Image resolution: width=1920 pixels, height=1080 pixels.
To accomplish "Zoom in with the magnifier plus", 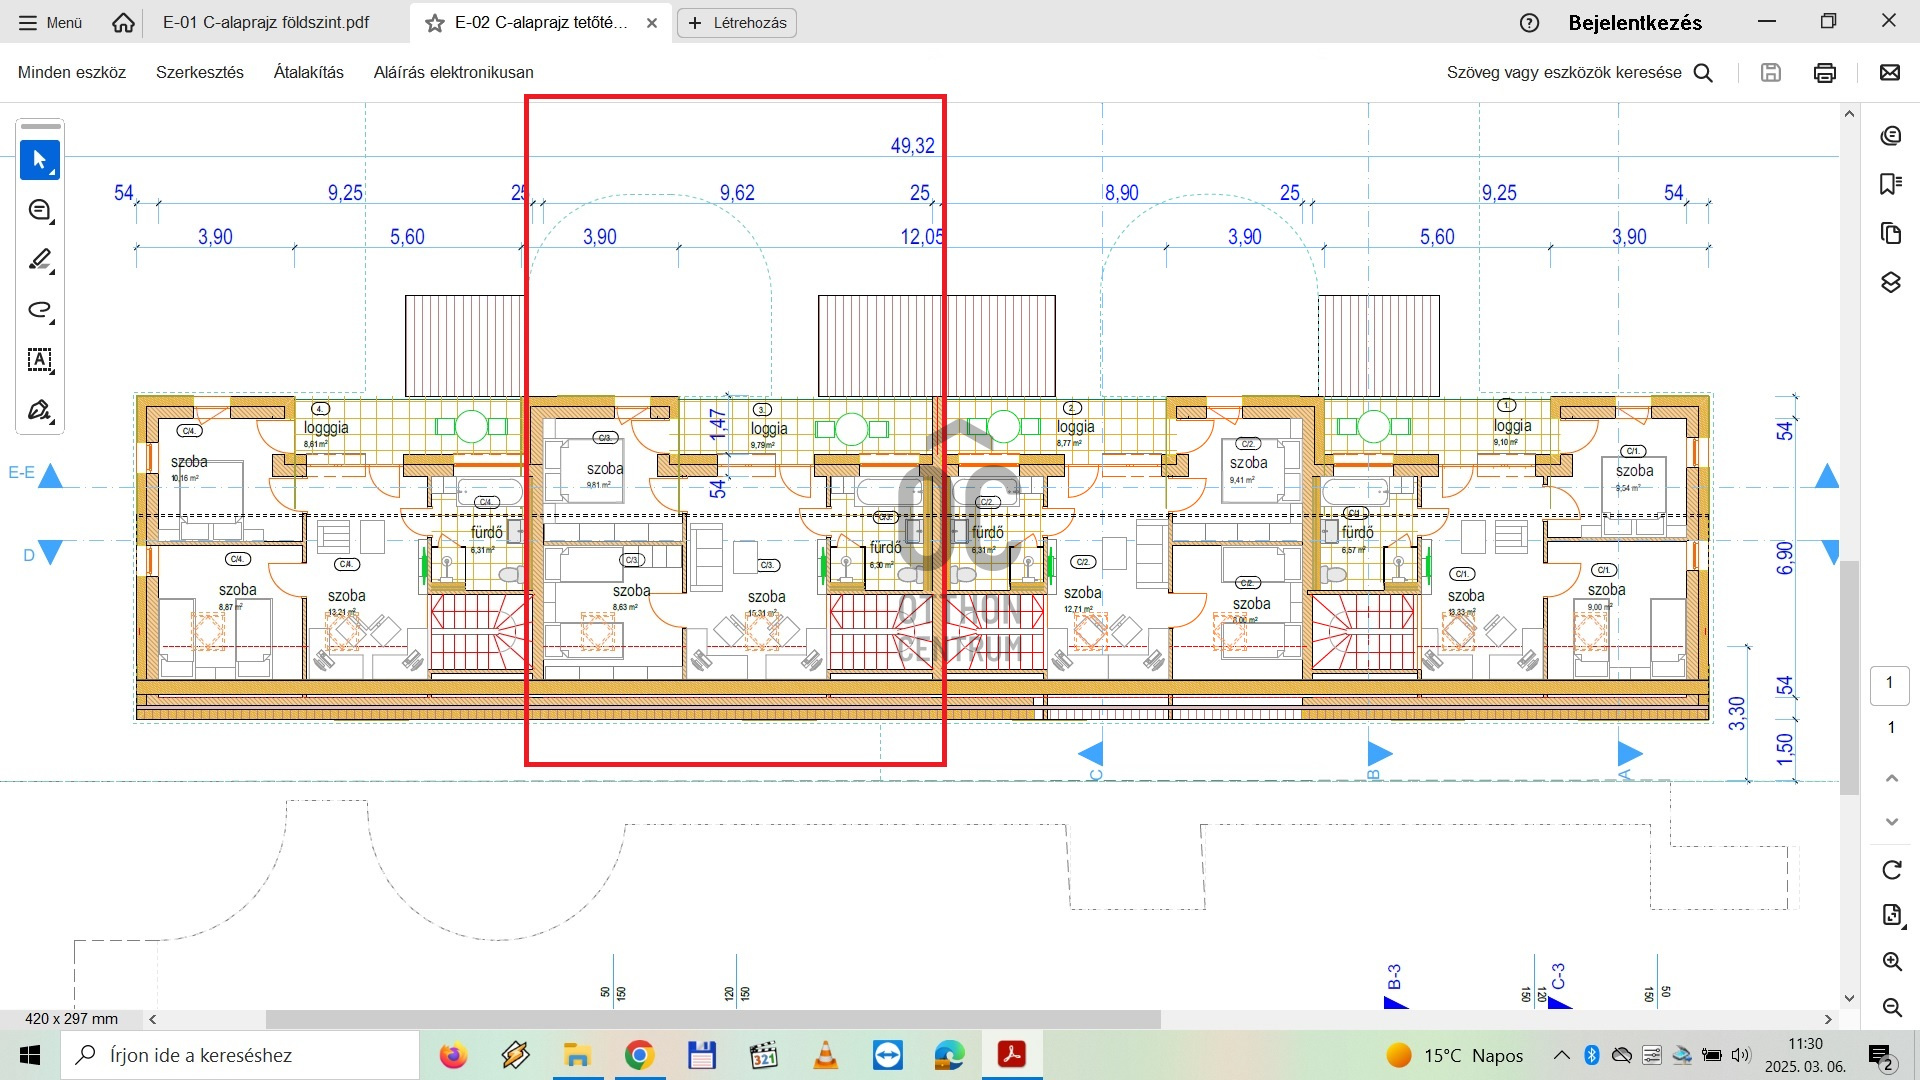I will click(x=1891, y=962).
